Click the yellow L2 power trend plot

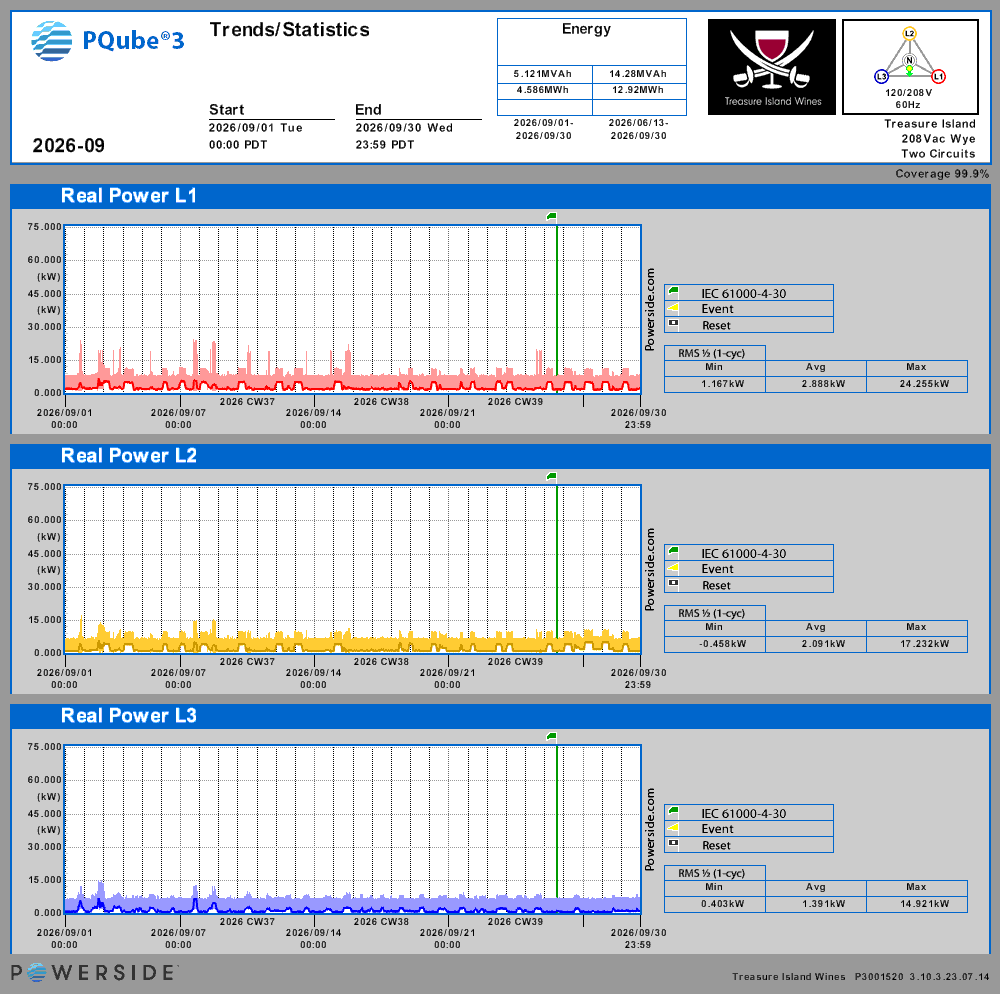pyautogui.click(x=353, y=569)
